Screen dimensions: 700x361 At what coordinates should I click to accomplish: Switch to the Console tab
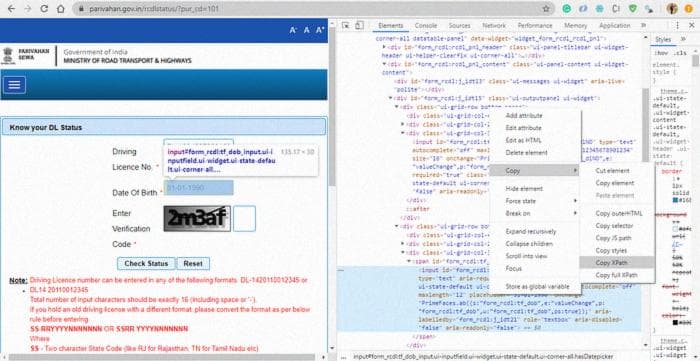(425, 25)
